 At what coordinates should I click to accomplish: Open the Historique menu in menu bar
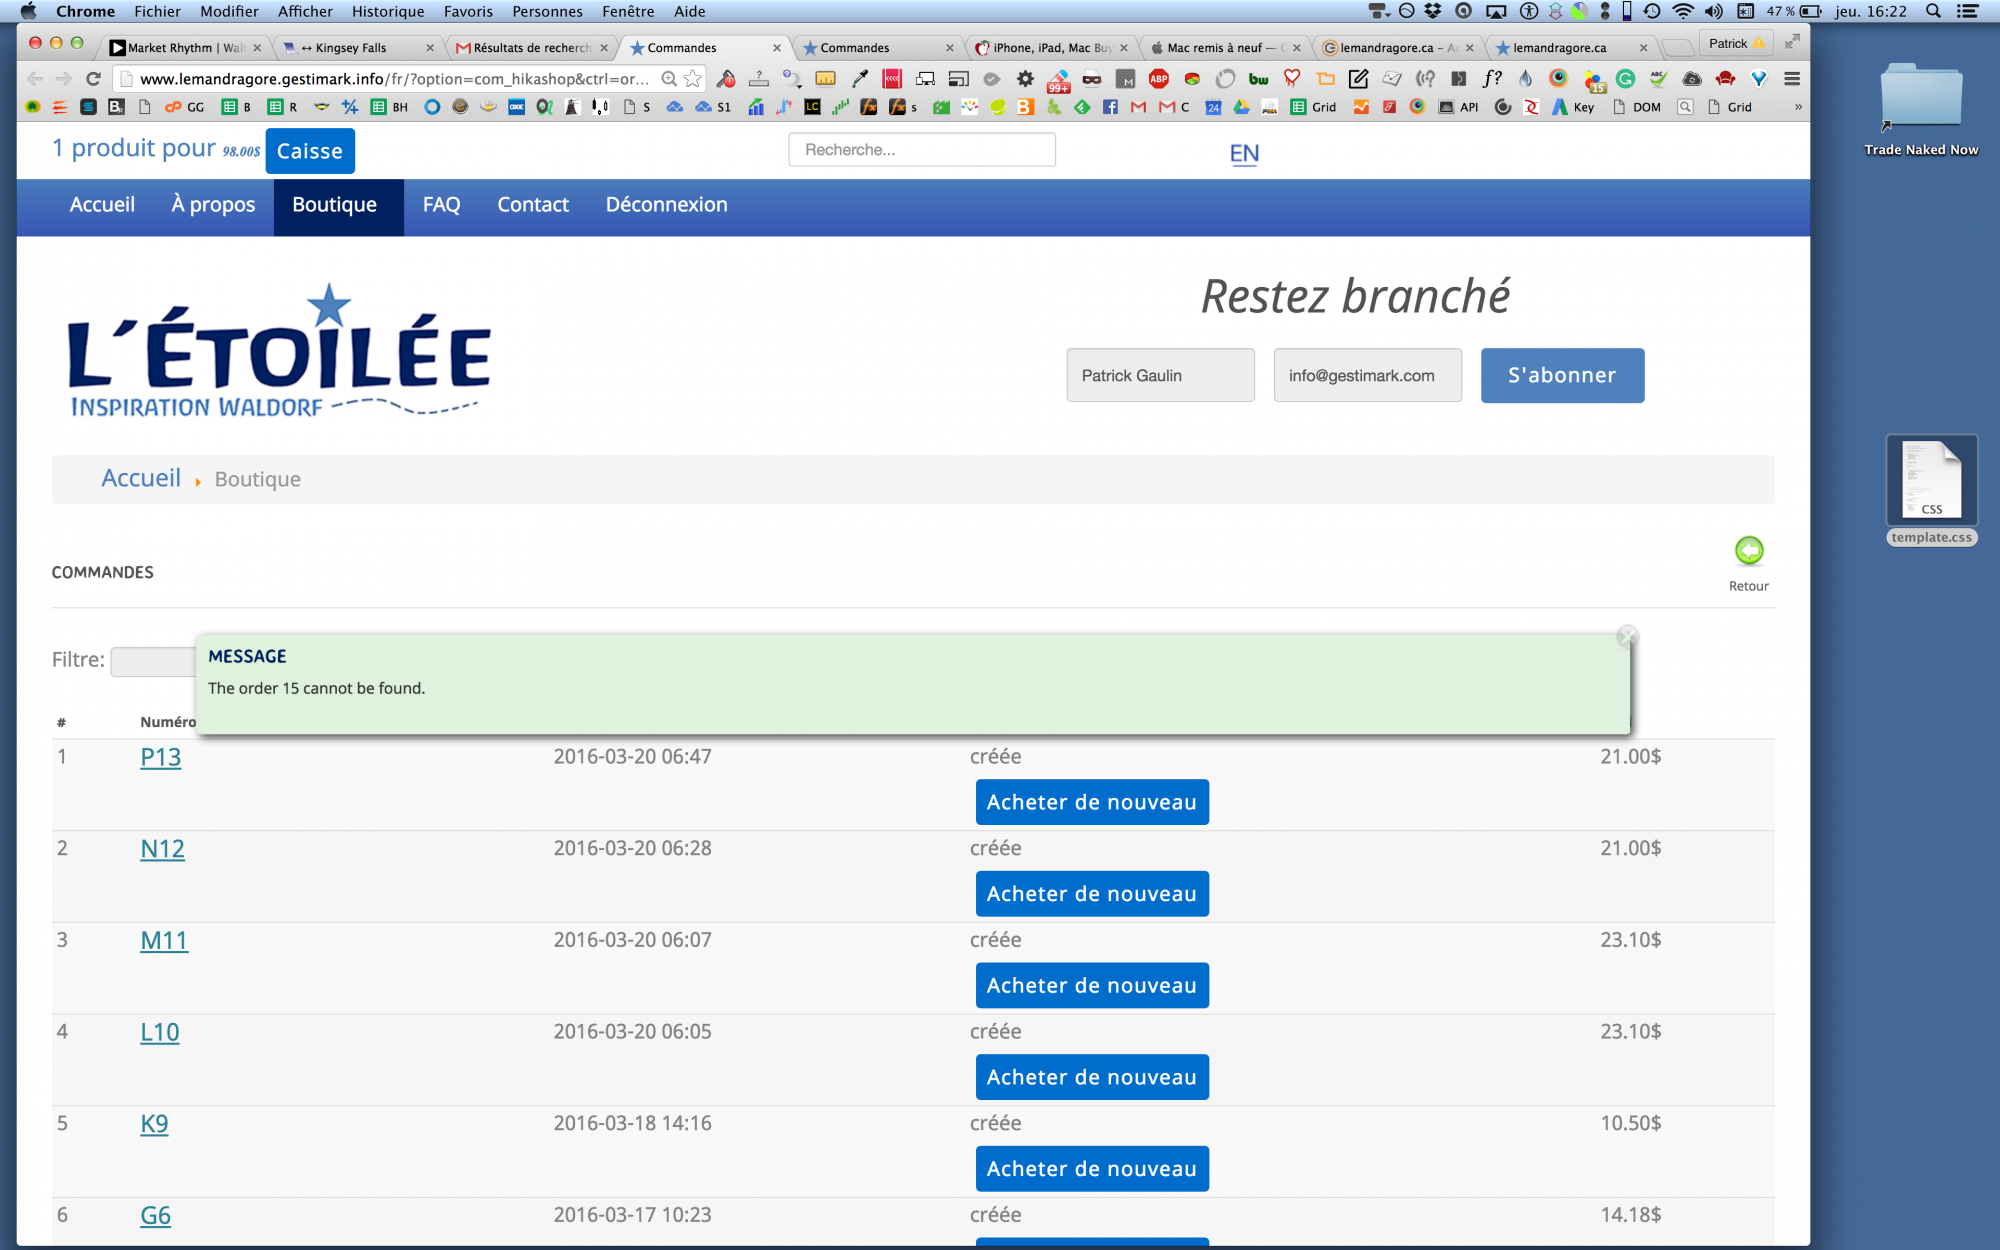387,12
